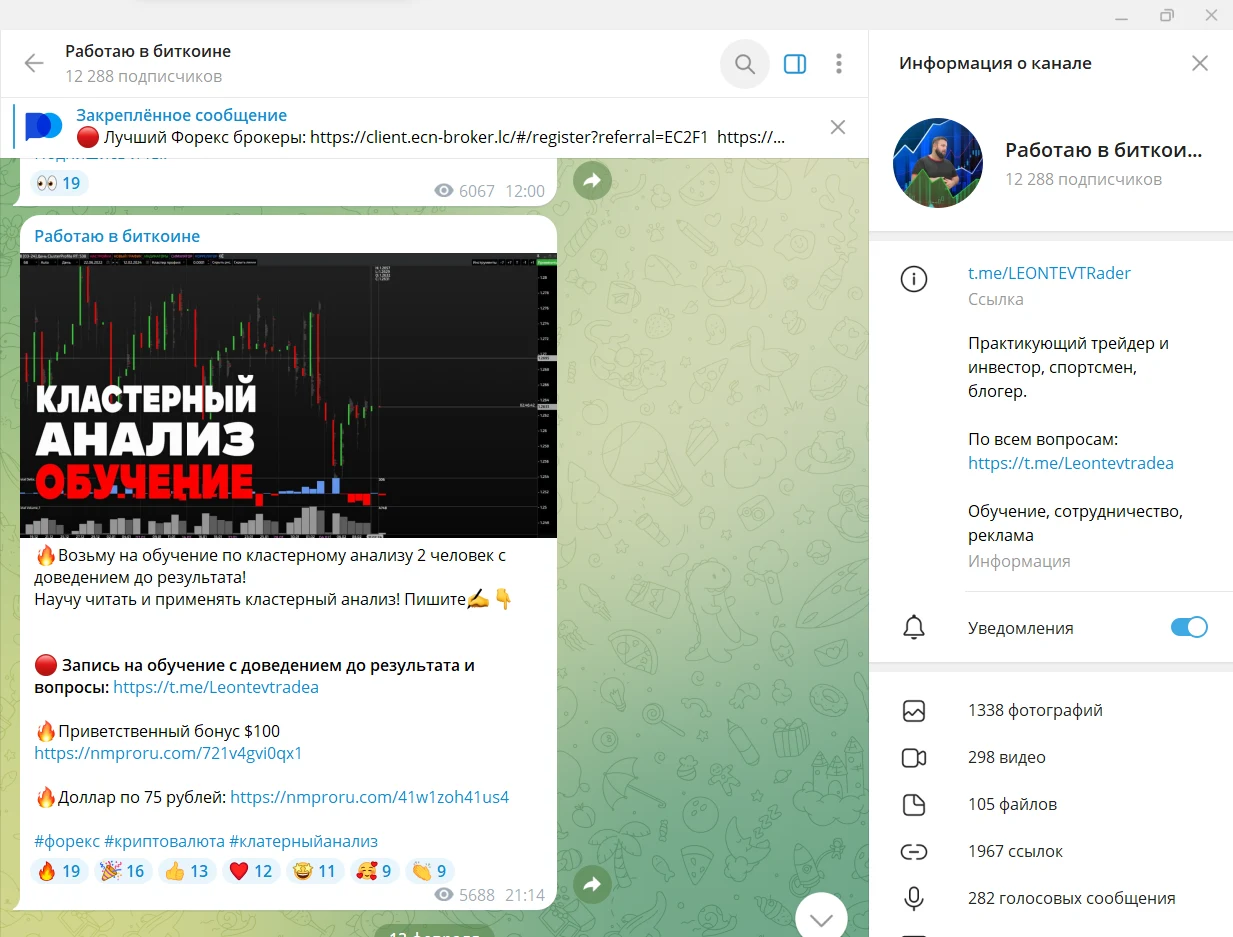This screenshot has width=1233, height=937.
Task: Open the 1967 ссылок section
Action: 1051,852
